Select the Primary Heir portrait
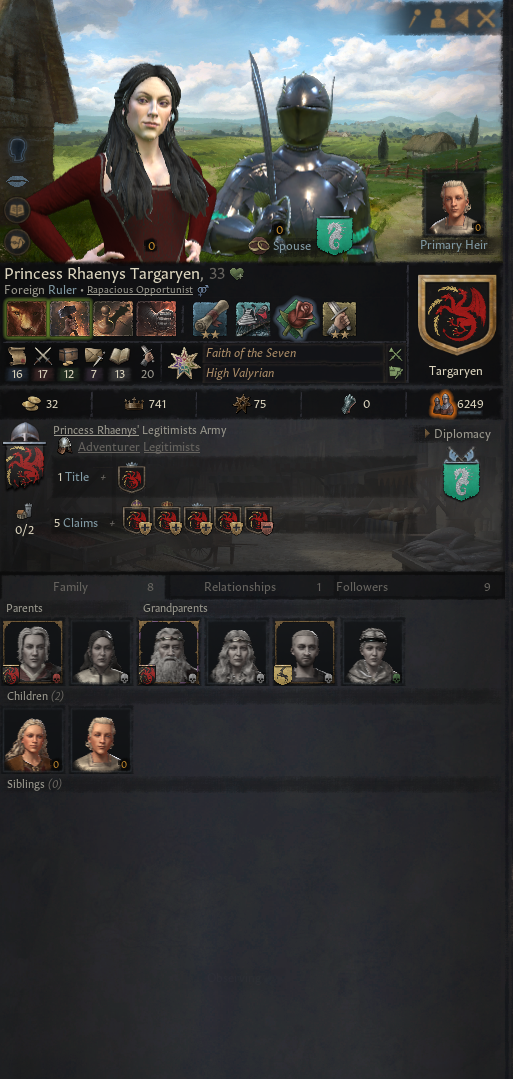This screenshot has height=1079, width=513. [454, 205]
